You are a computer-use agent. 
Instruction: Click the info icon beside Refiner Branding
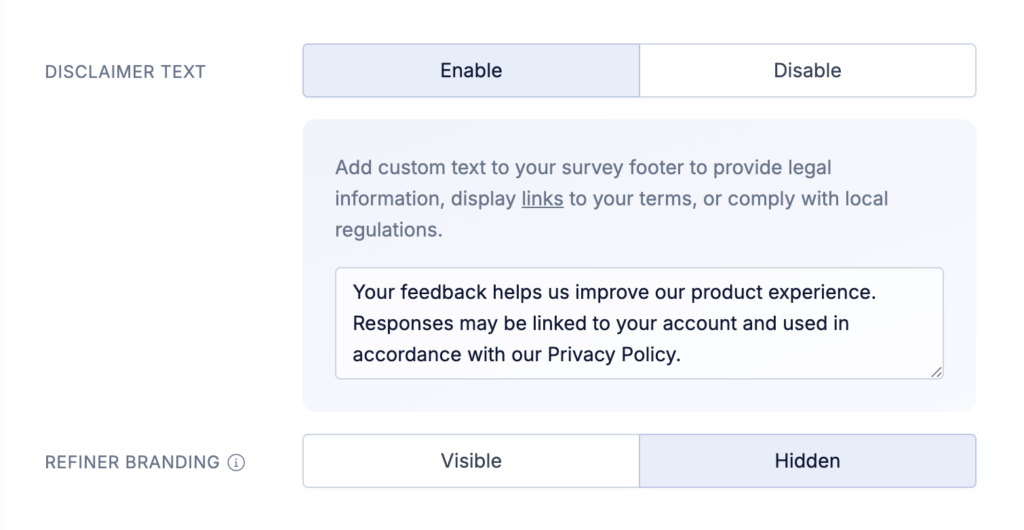coord(236,463)
